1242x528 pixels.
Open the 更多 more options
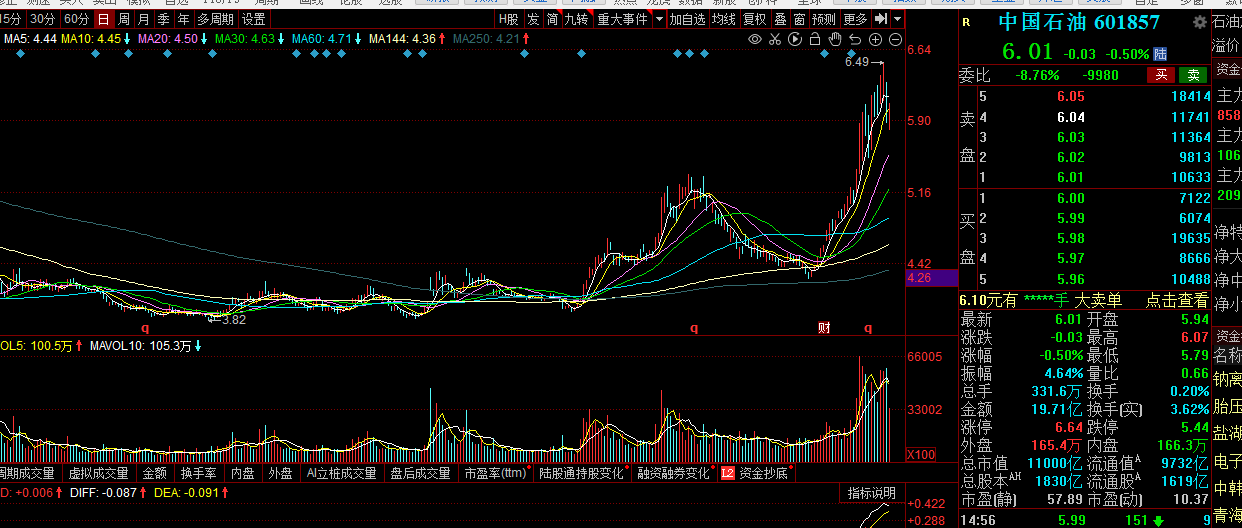click(855, 19)
